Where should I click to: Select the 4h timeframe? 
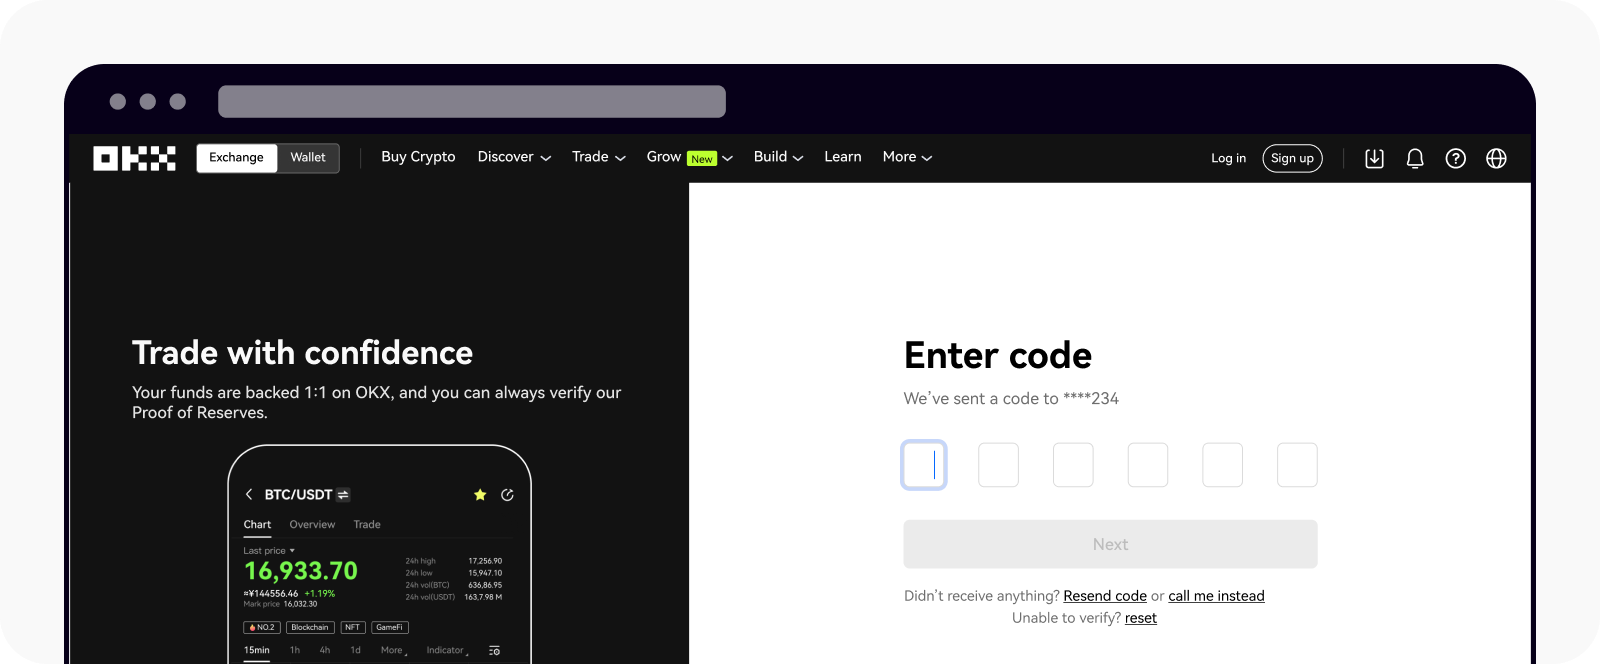tap(325, 650)
